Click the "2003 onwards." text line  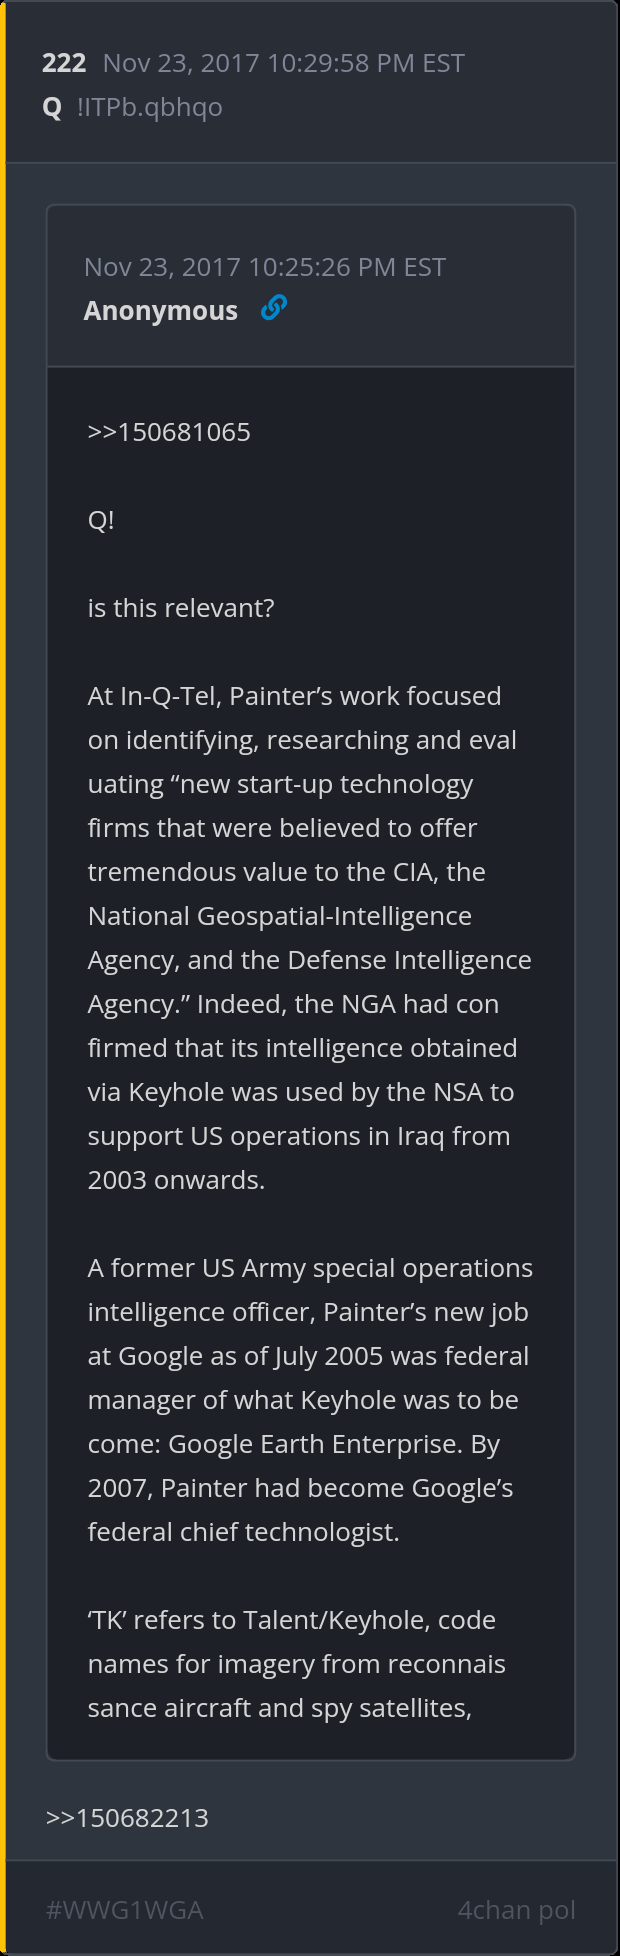click(x=176, y=1180)
